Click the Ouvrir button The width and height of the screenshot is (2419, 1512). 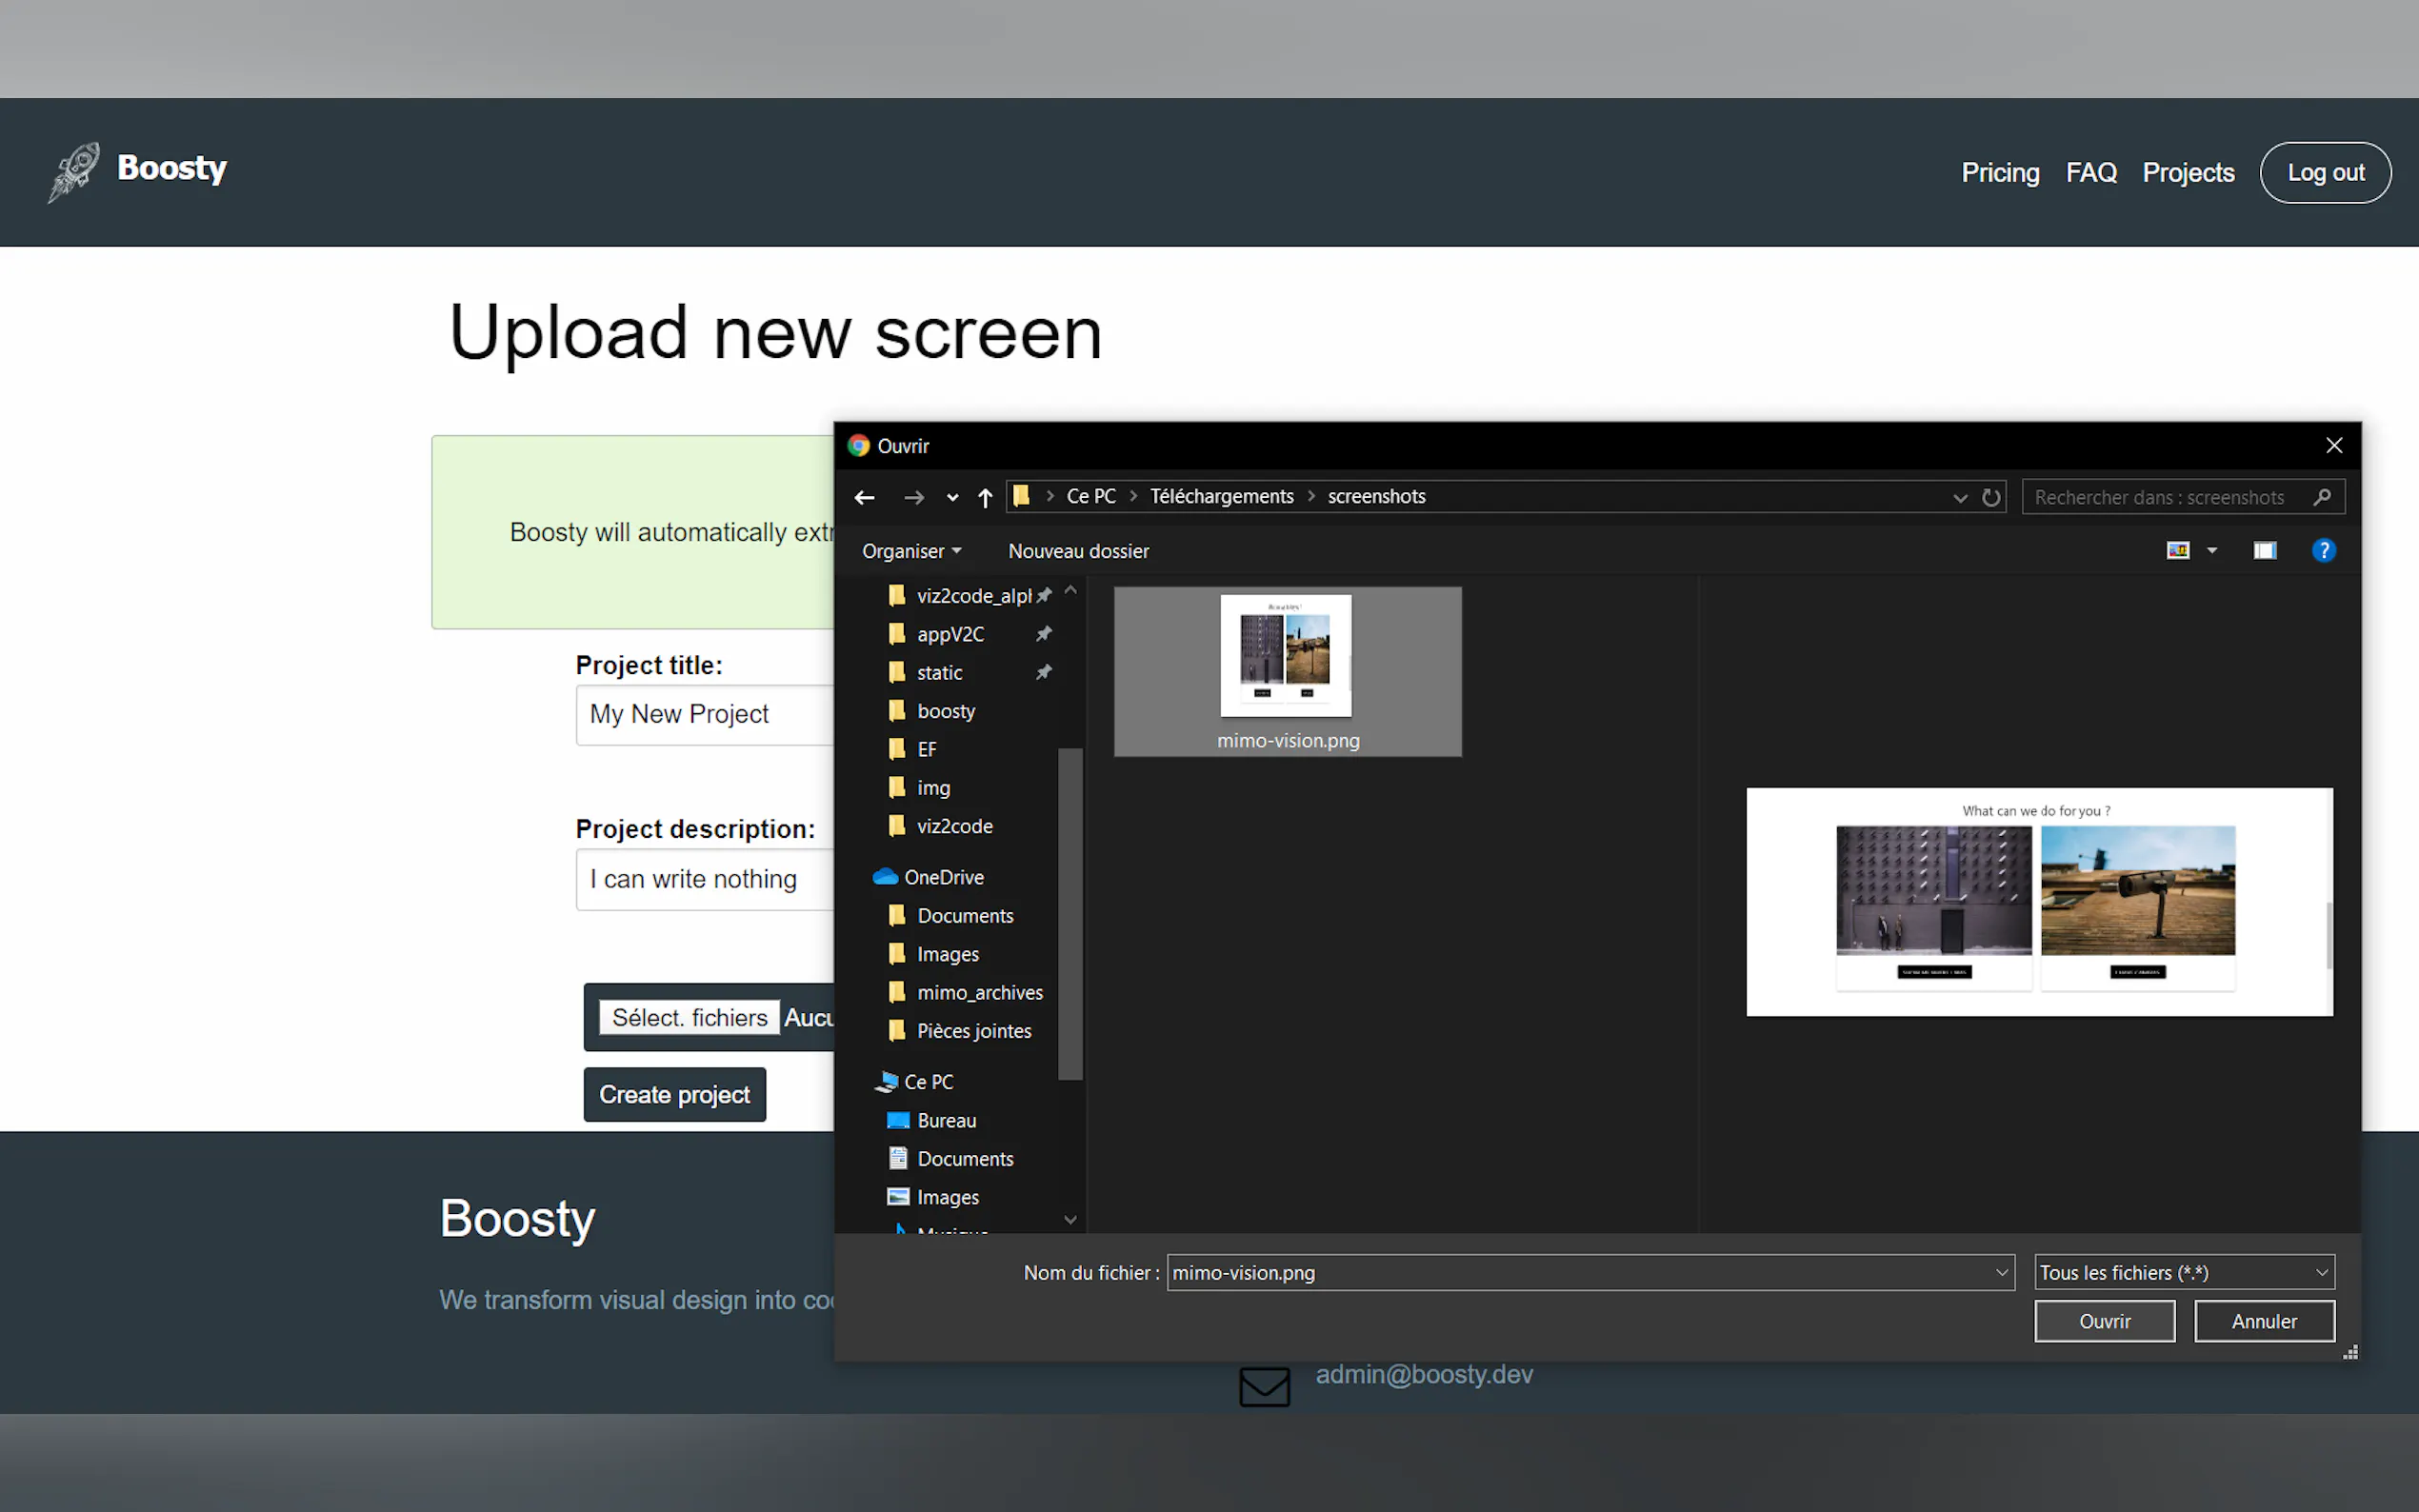2104,1321
